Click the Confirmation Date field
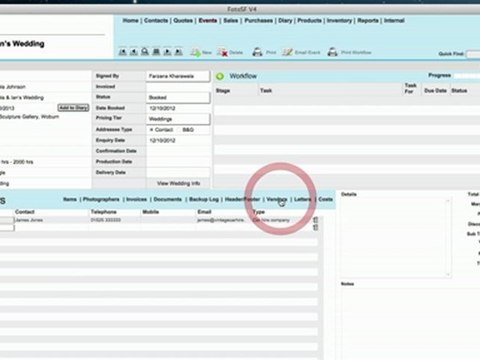Screen dimensions: 480x360 tap(178, 151)
